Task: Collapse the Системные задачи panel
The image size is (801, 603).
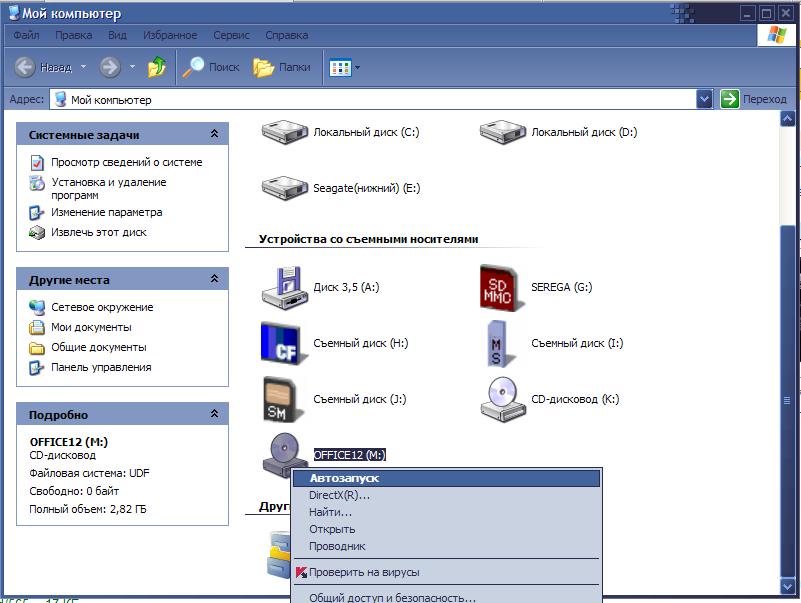Action: 215,134
